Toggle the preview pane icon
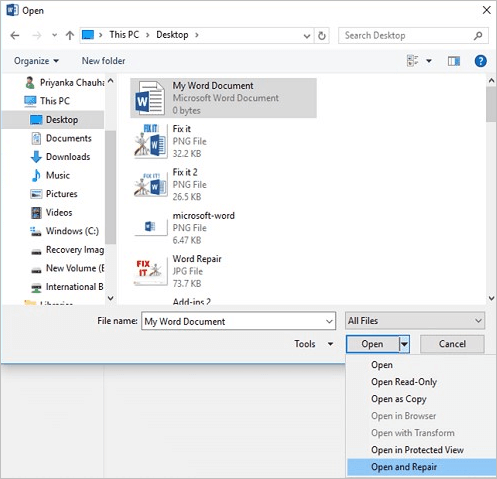Image resolution: width=497 pixels, height=479 pixels. point(454,61)
